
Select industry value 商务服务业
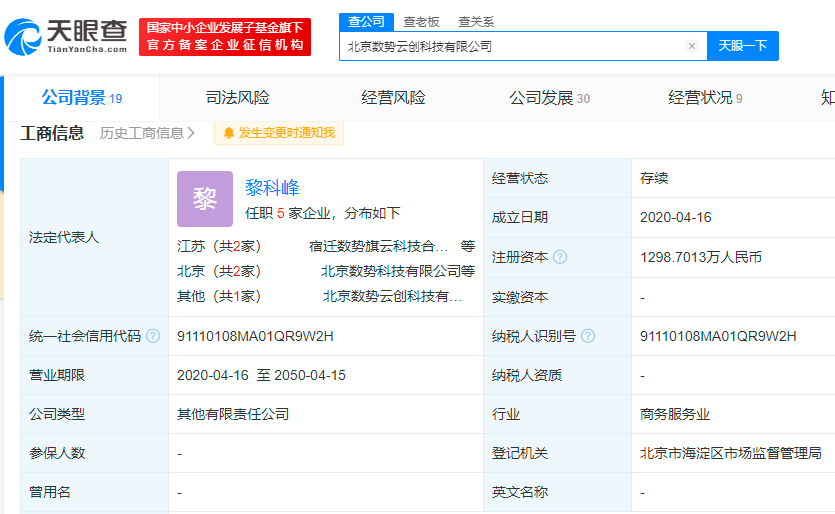tap(675, 414)
